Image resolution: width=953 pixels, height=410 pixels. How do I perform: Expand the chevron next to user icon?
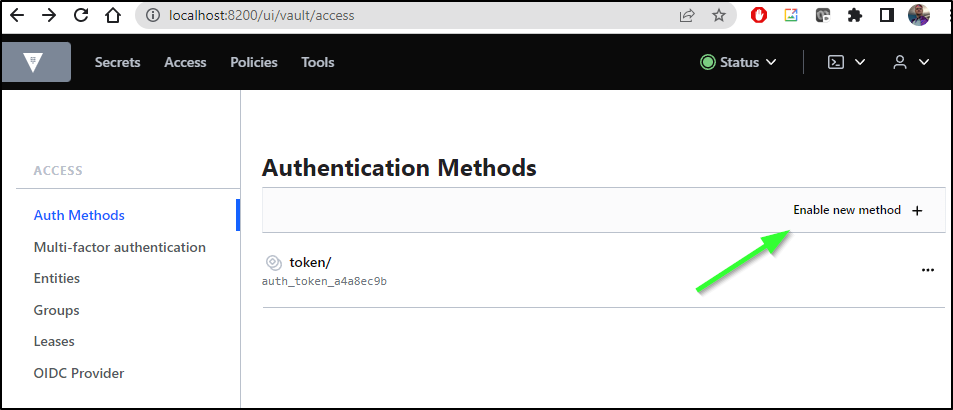[924, 62]
